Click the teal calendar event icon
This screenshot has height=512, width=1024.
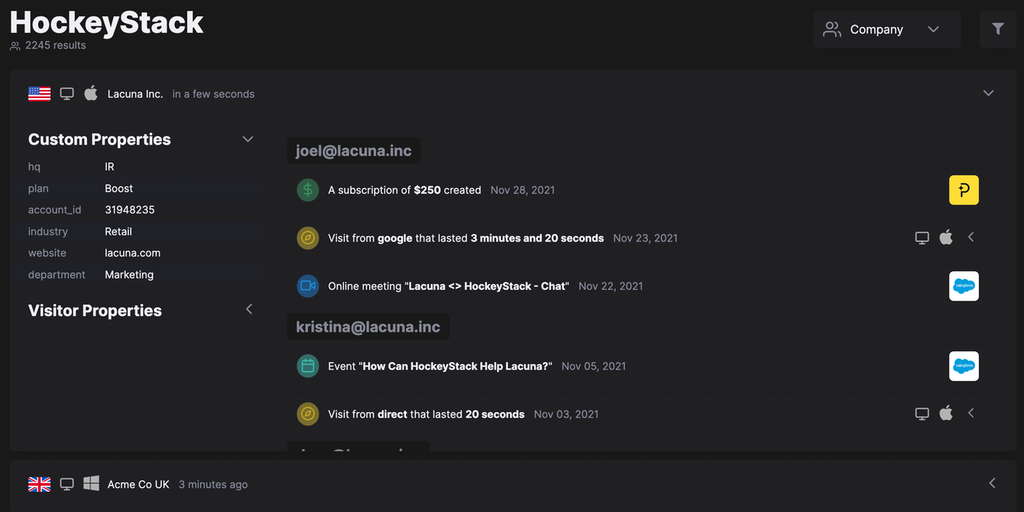pos(308,366)
